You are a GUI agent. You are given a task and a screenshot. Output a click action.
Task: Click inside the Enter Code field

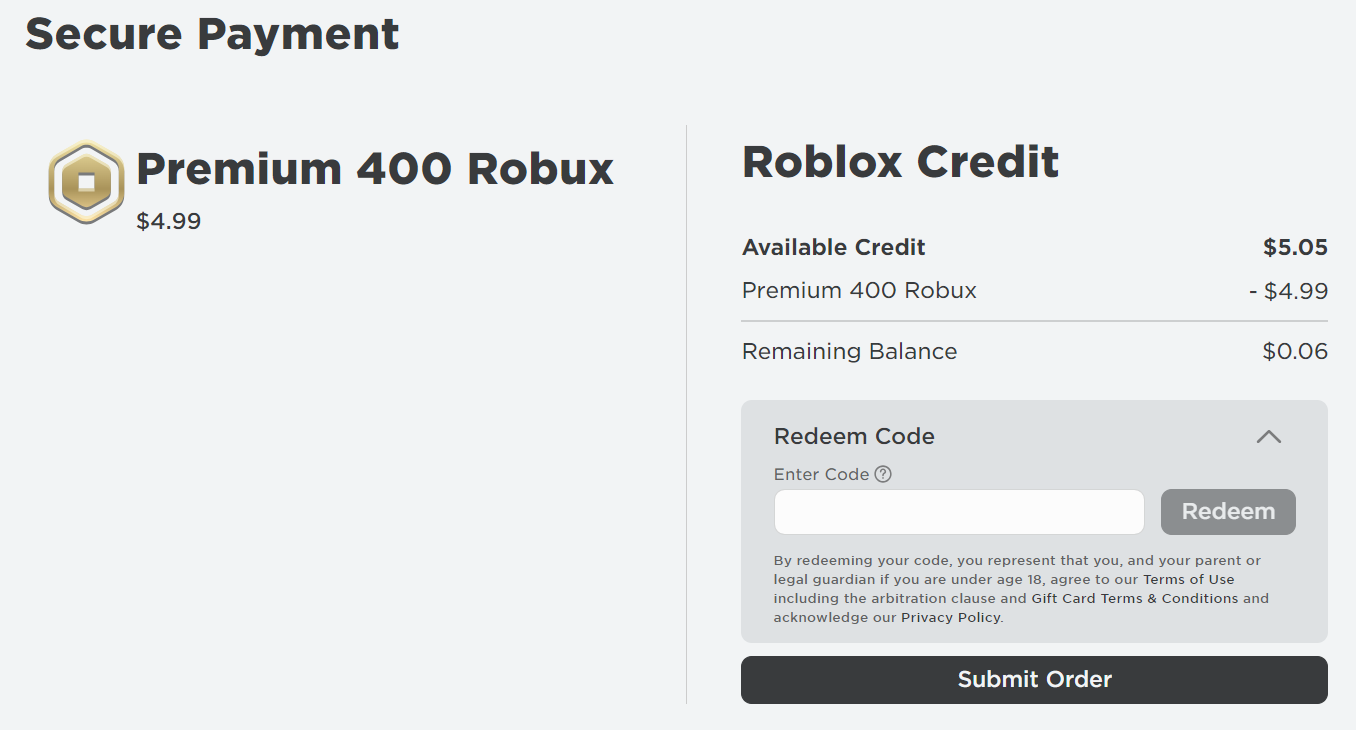(x=958, y=511)
